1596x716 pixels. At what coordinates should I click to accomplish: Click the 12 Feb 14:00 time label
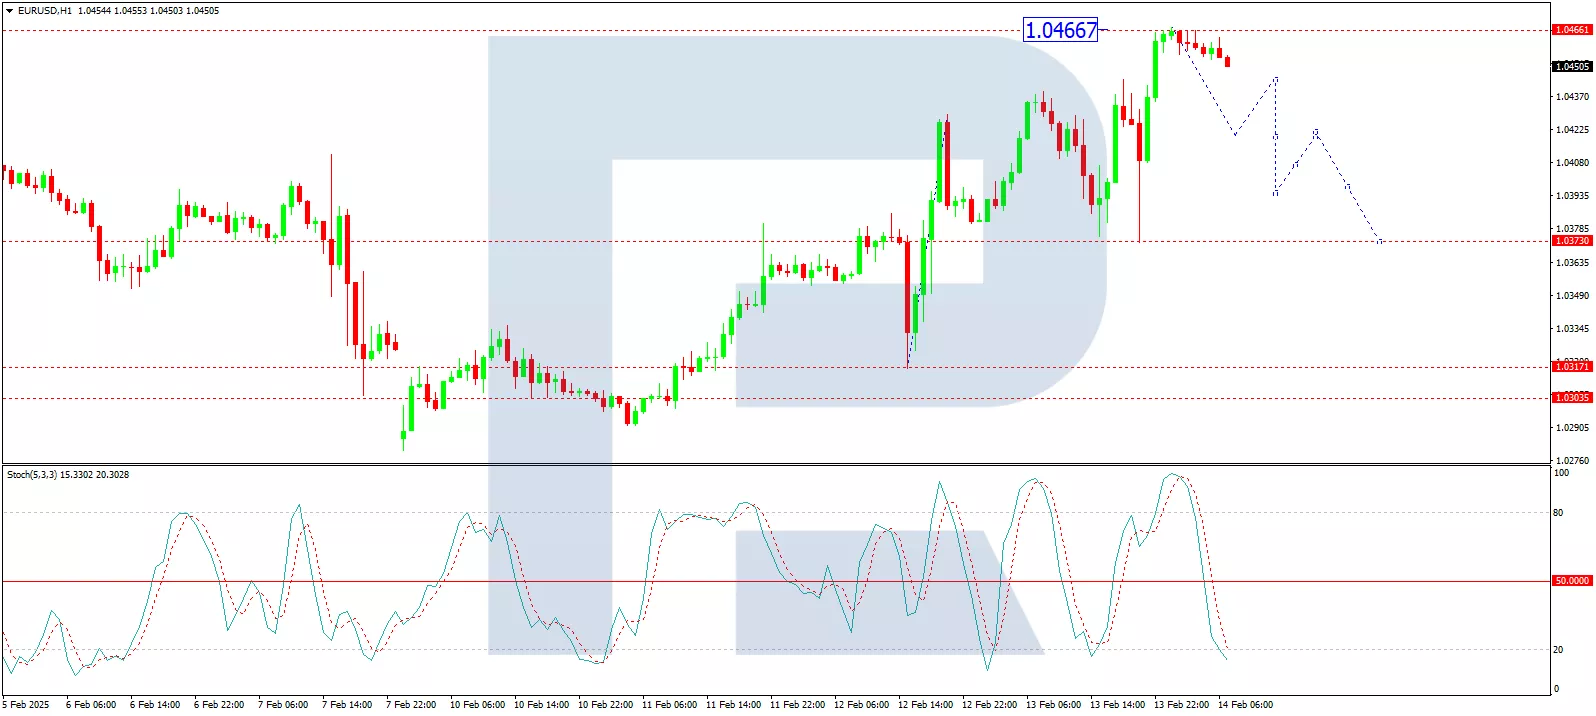click(925, 705)
